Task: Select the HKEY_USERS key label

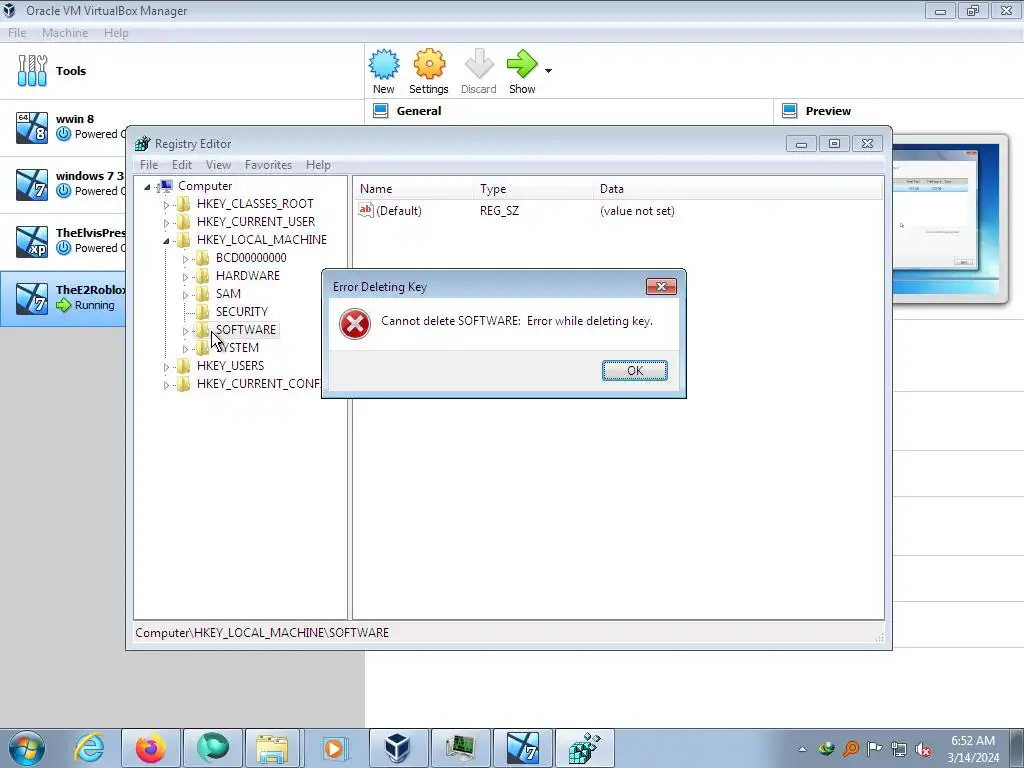Action: click(x=230, y=366)
